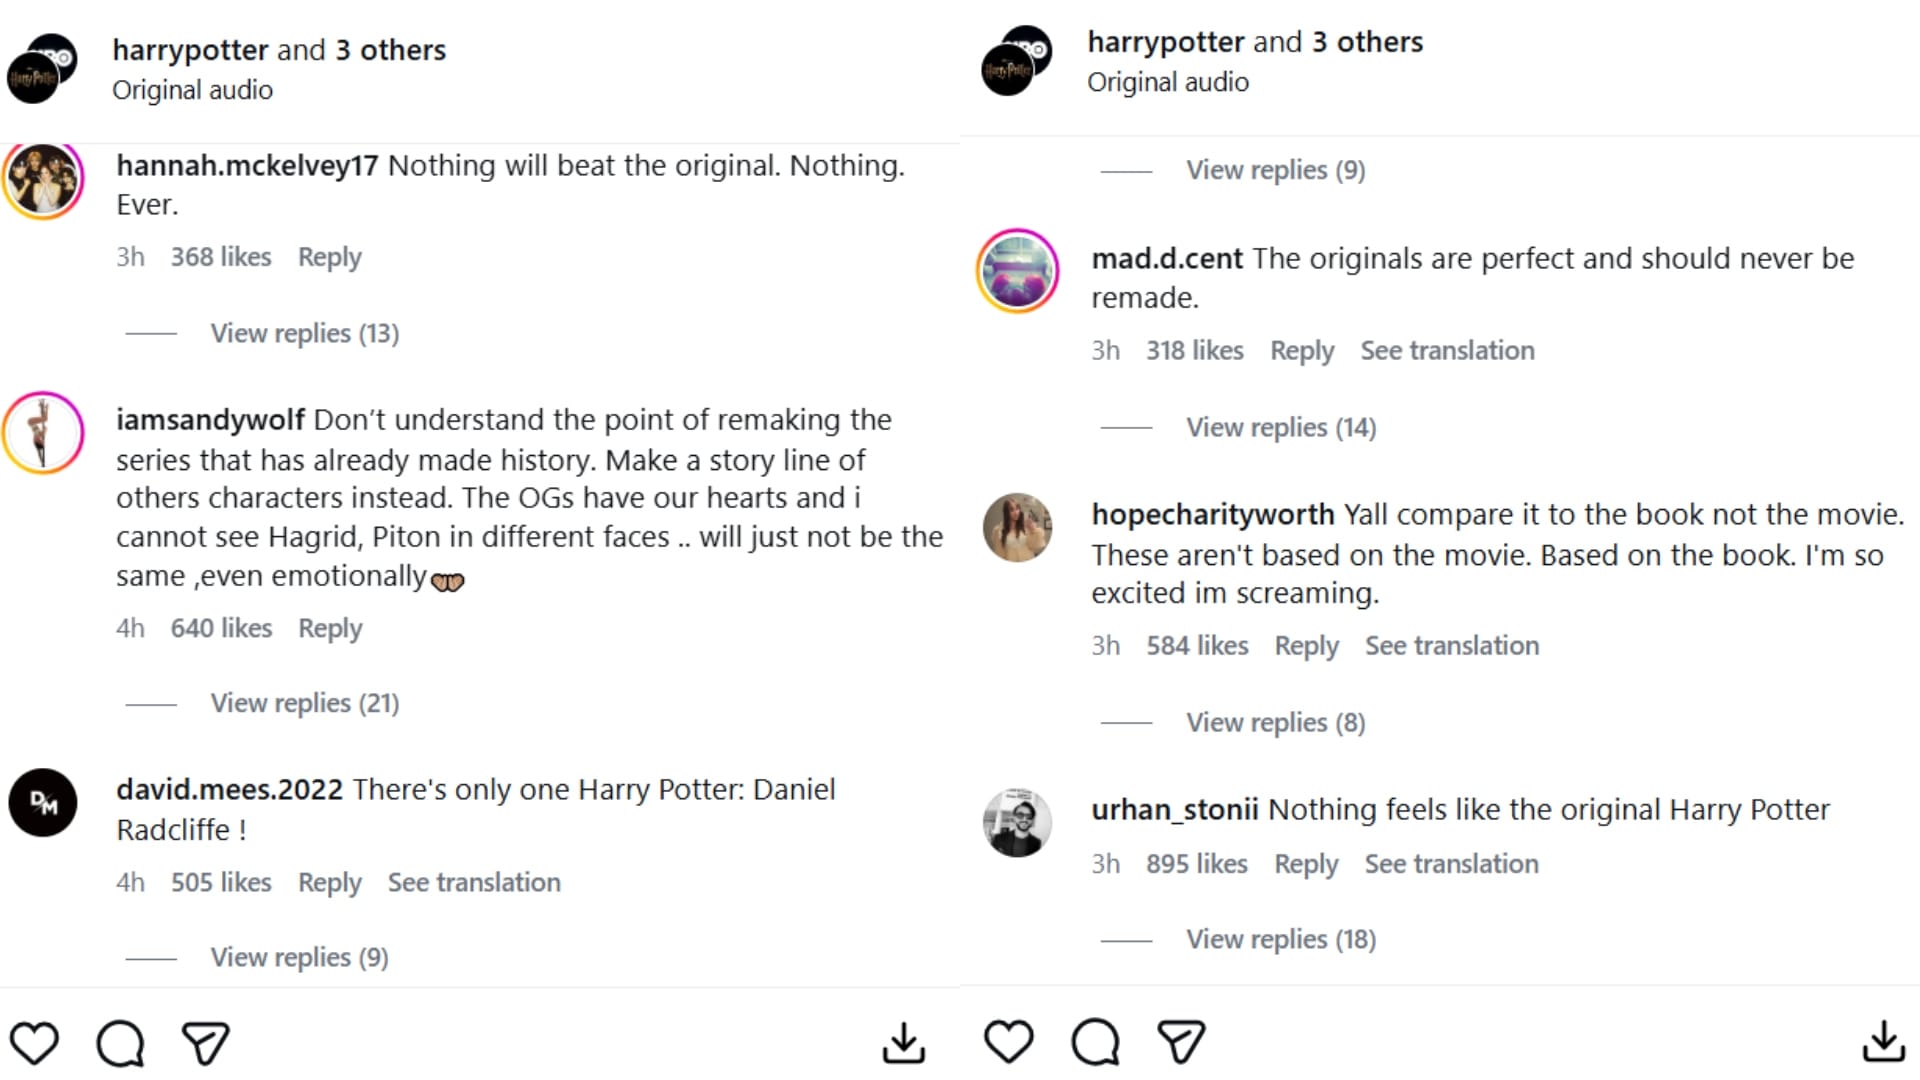View 14 replies under mad.d.cent comment

pyautogui.click(x=1280, y=427)
